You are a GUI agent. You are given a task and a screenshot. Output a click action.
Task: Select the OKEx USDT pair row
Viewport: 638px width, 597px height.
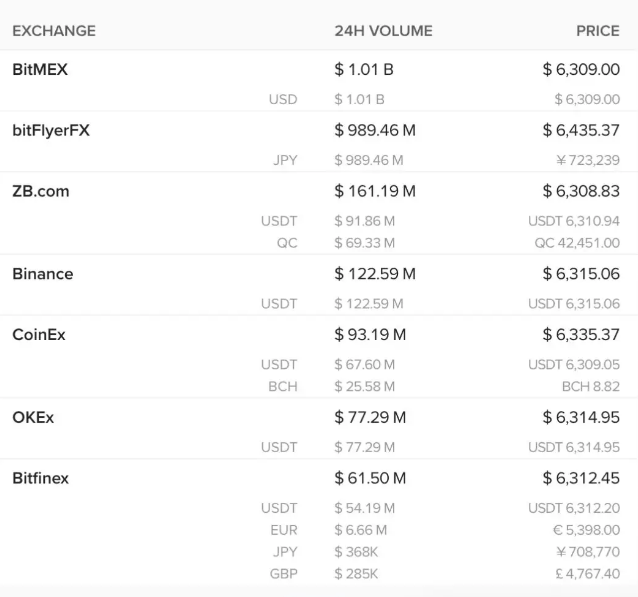pyautogui.click(x=319, y=447)
